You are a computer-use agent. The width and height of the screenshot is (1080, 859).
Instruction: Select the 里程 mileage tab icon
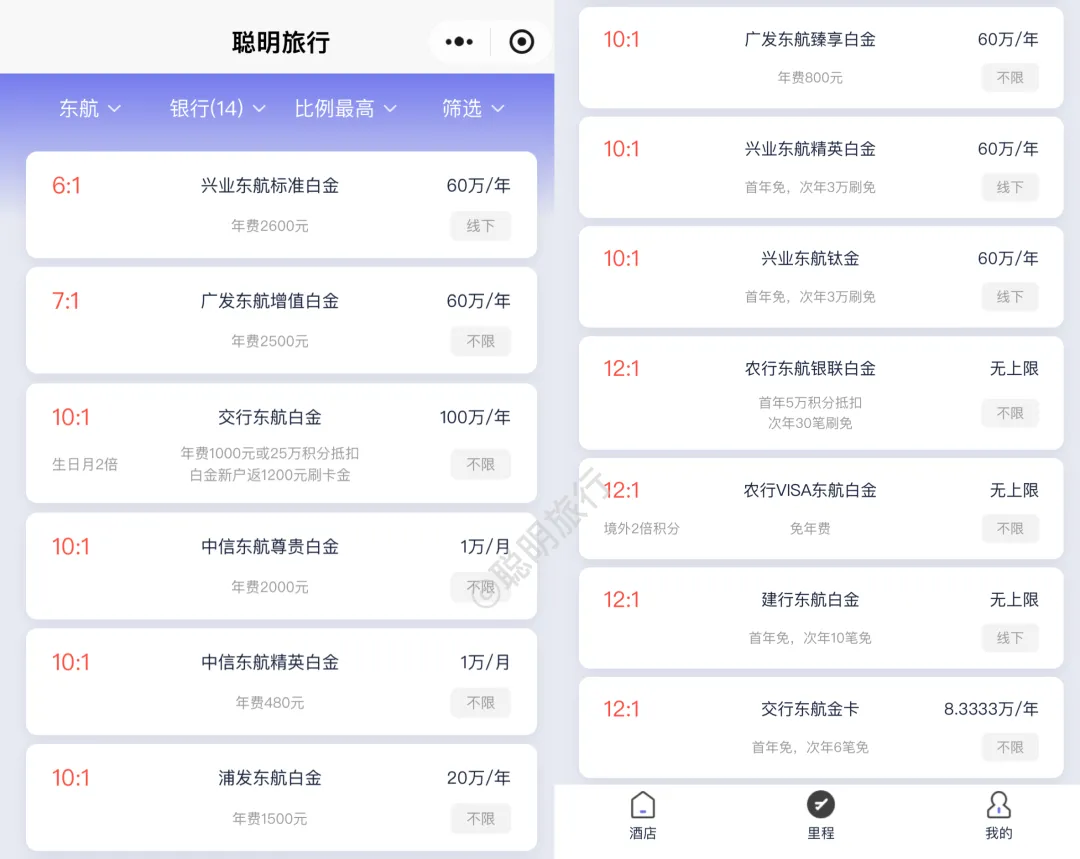click(x=820, y=805)
